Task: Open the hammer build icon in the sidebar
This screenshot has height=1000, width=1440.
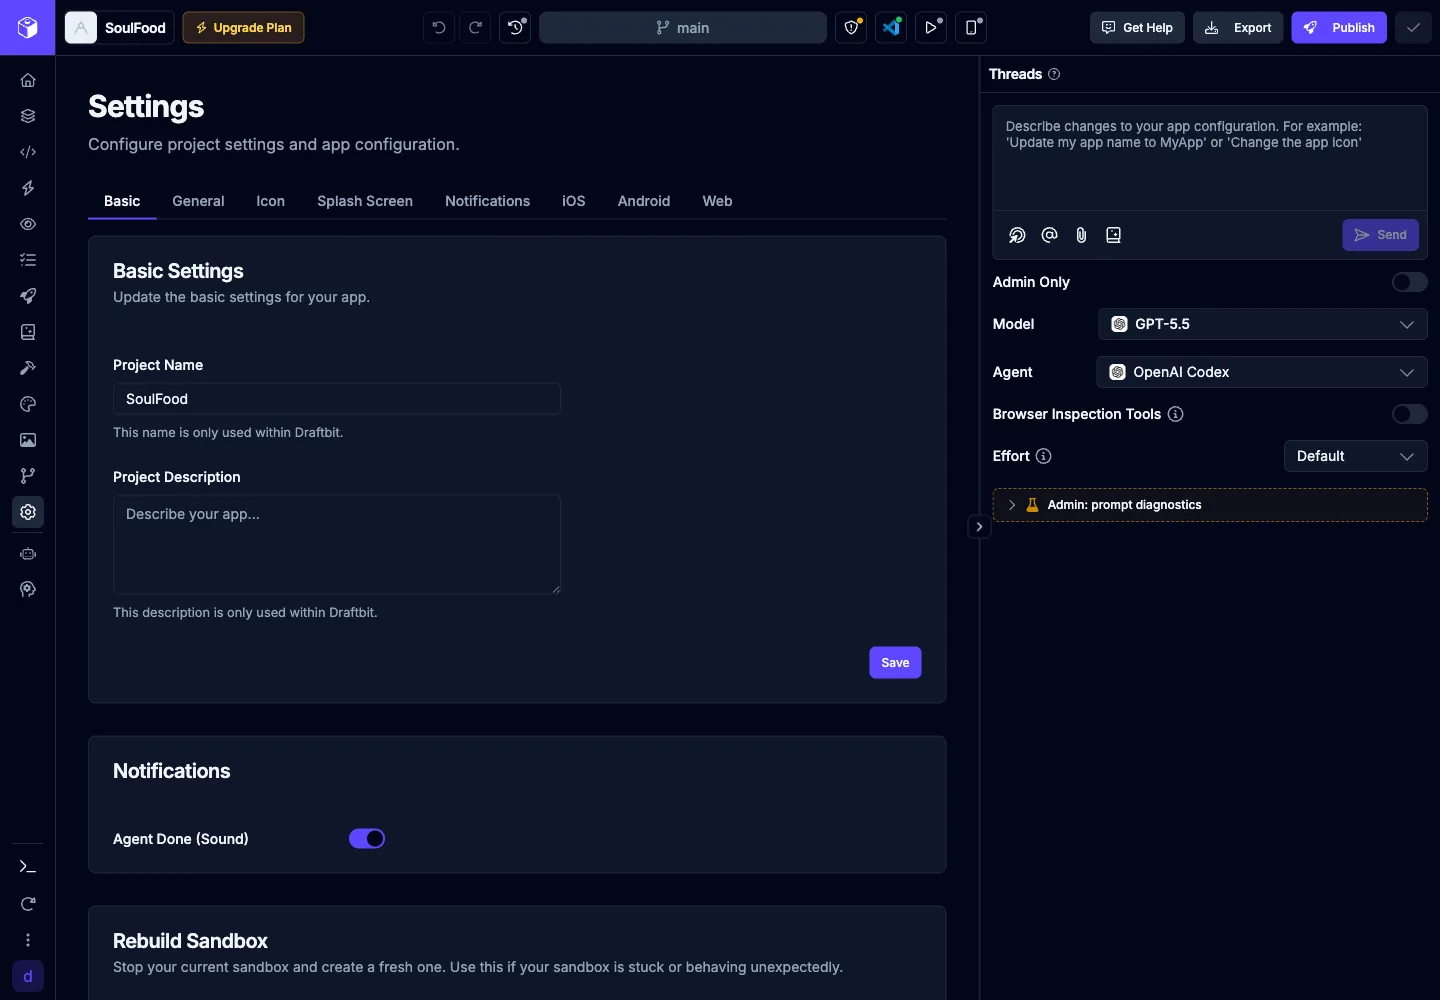Action: click(x=28, y=368)
